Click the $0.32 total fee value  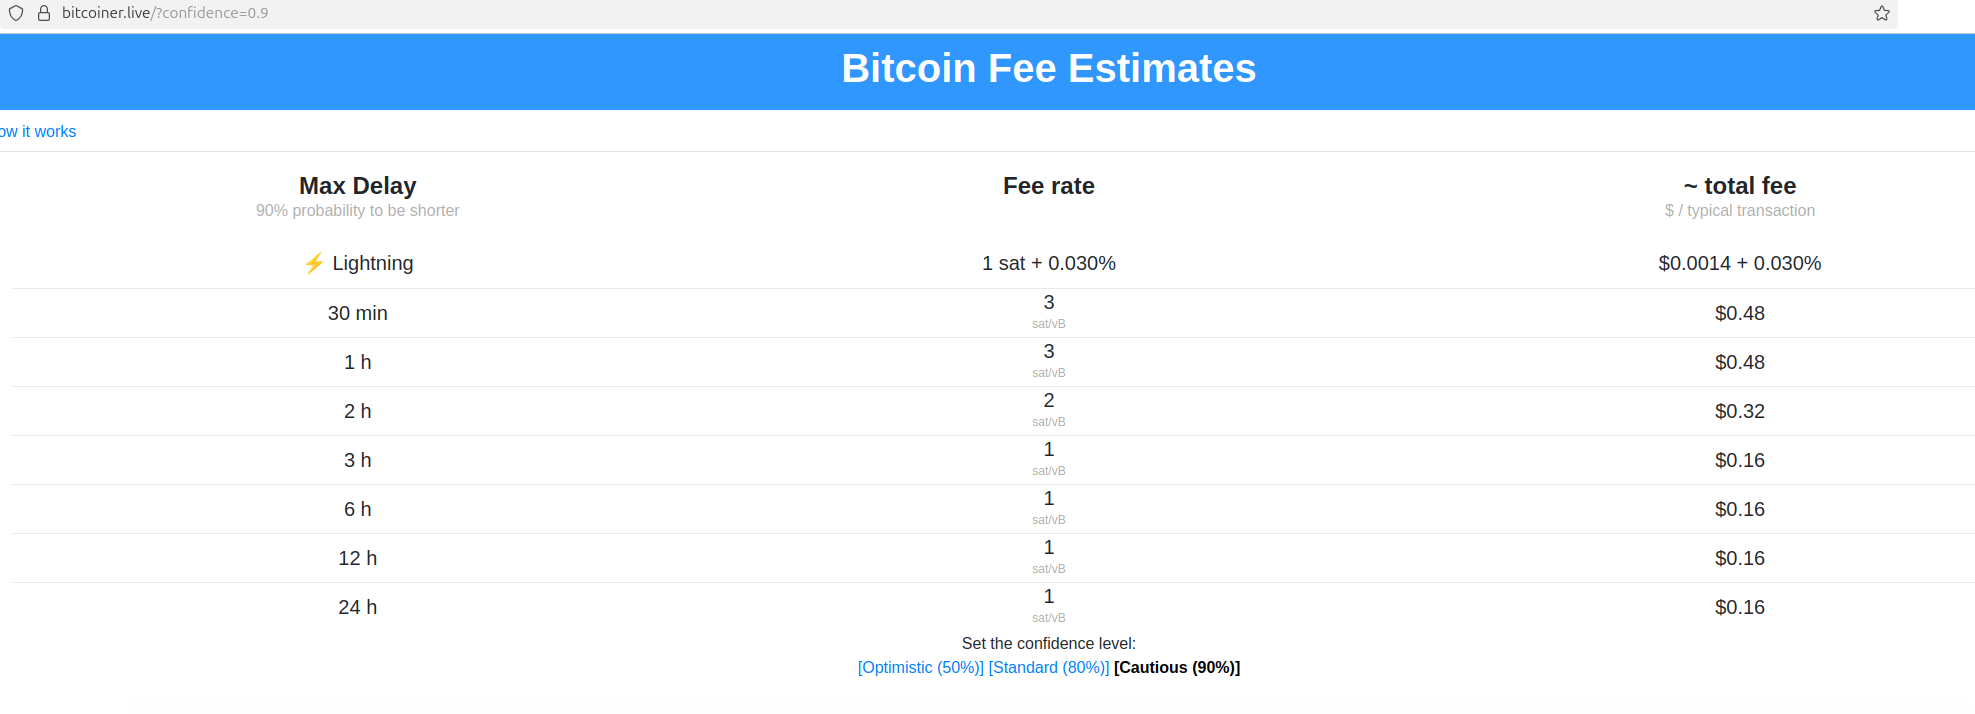[x=1739, y=411]
